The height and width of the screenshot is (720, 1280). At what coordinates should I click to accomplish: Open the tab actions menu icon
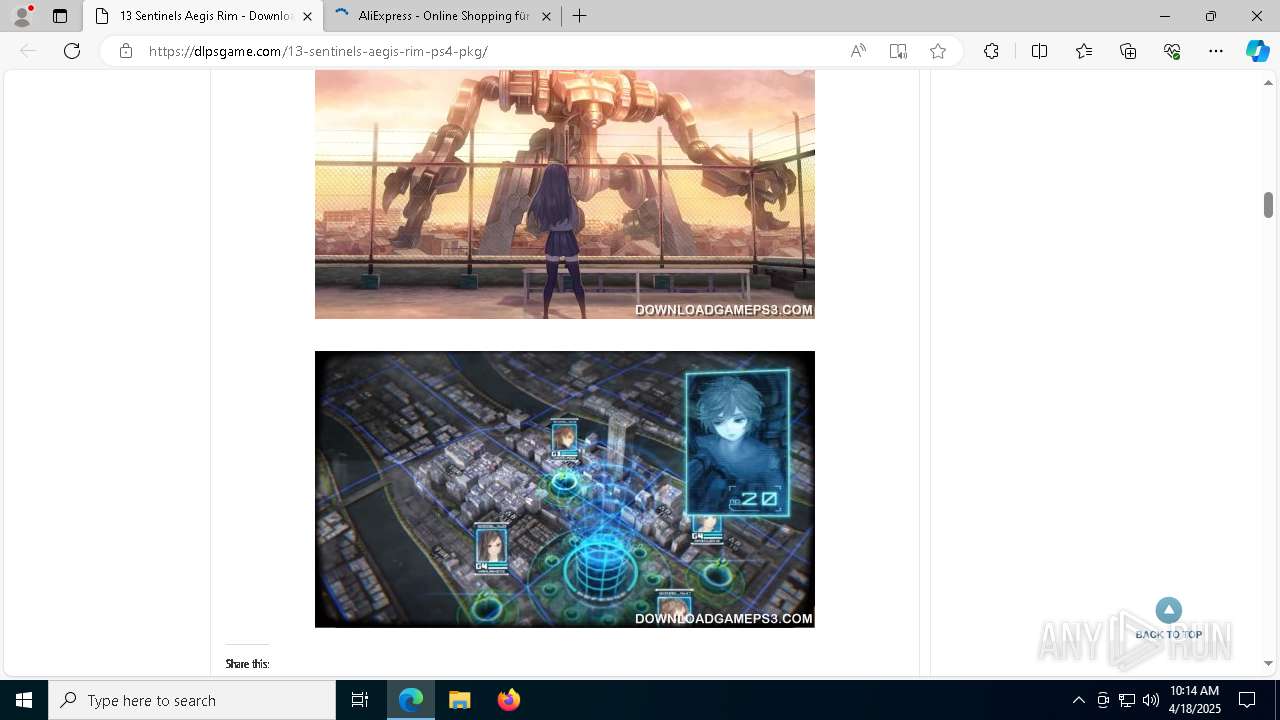point(60,16)
